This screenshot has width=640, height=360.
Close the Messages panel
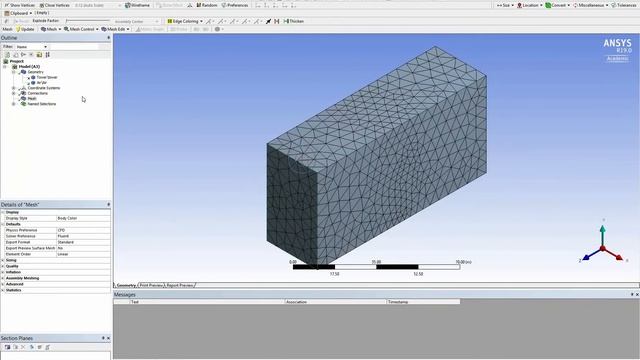pyautogui.click(x=637, y=294)
